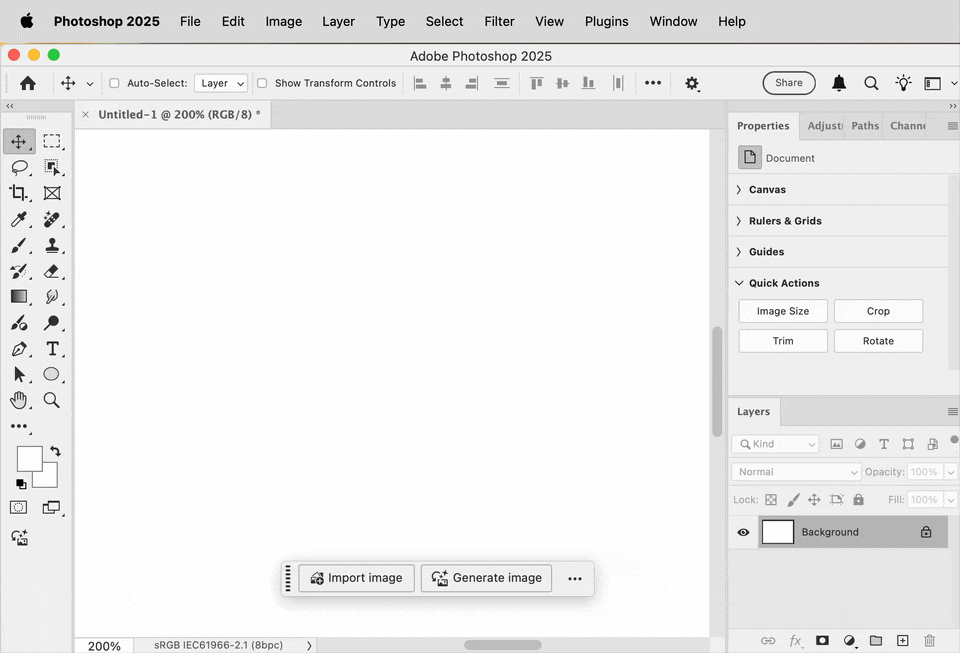Screen dimensions: 960x653
Task: Select the Eraser tool
Action: [x=52, y=271]
